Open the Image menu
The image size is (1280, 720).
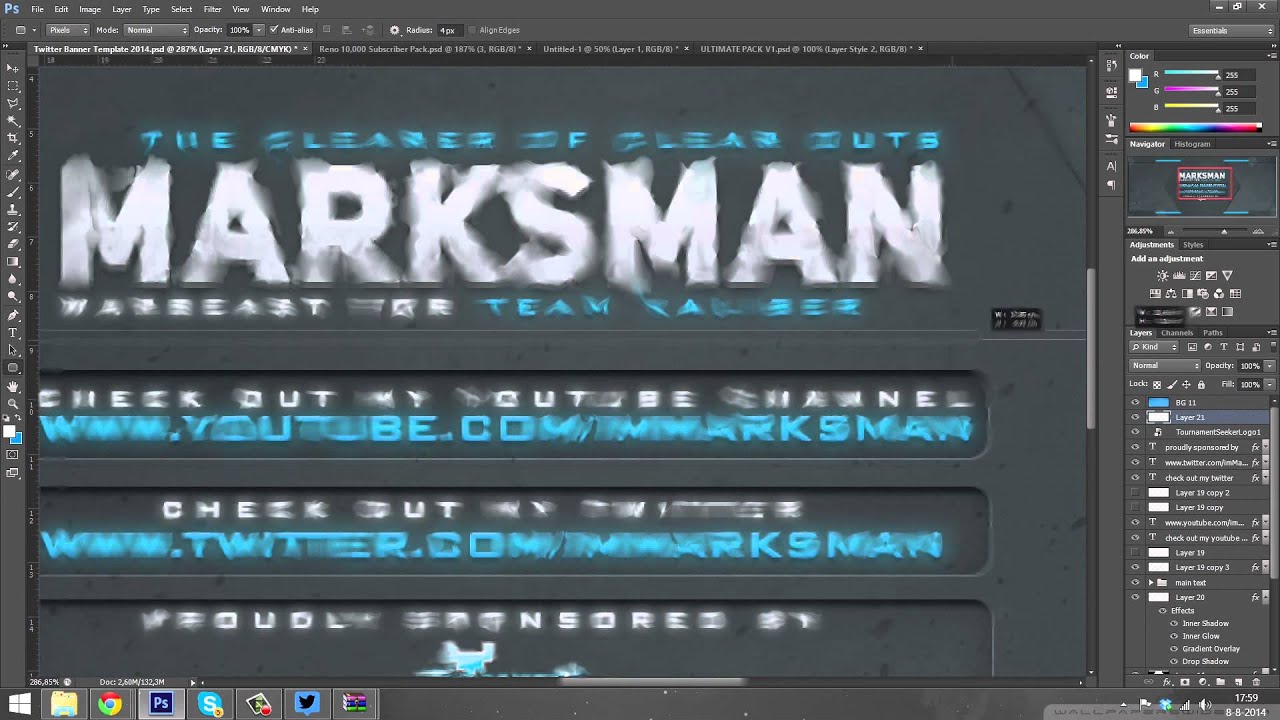90,9
